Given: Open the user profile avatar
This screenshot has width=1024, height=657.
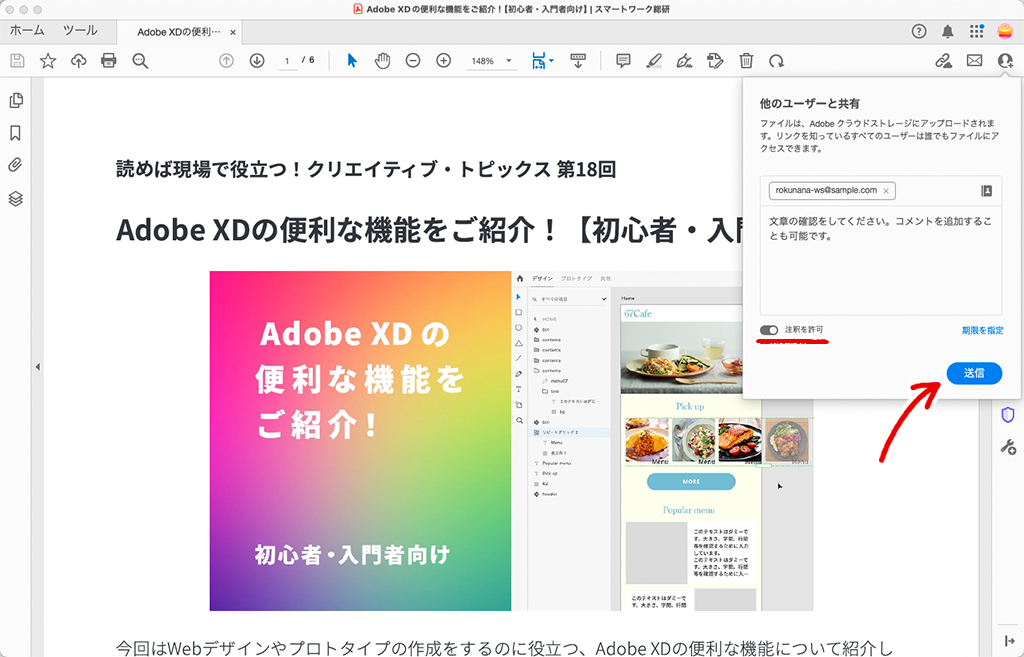Looking at the screenshot, I should [1005, 31].
